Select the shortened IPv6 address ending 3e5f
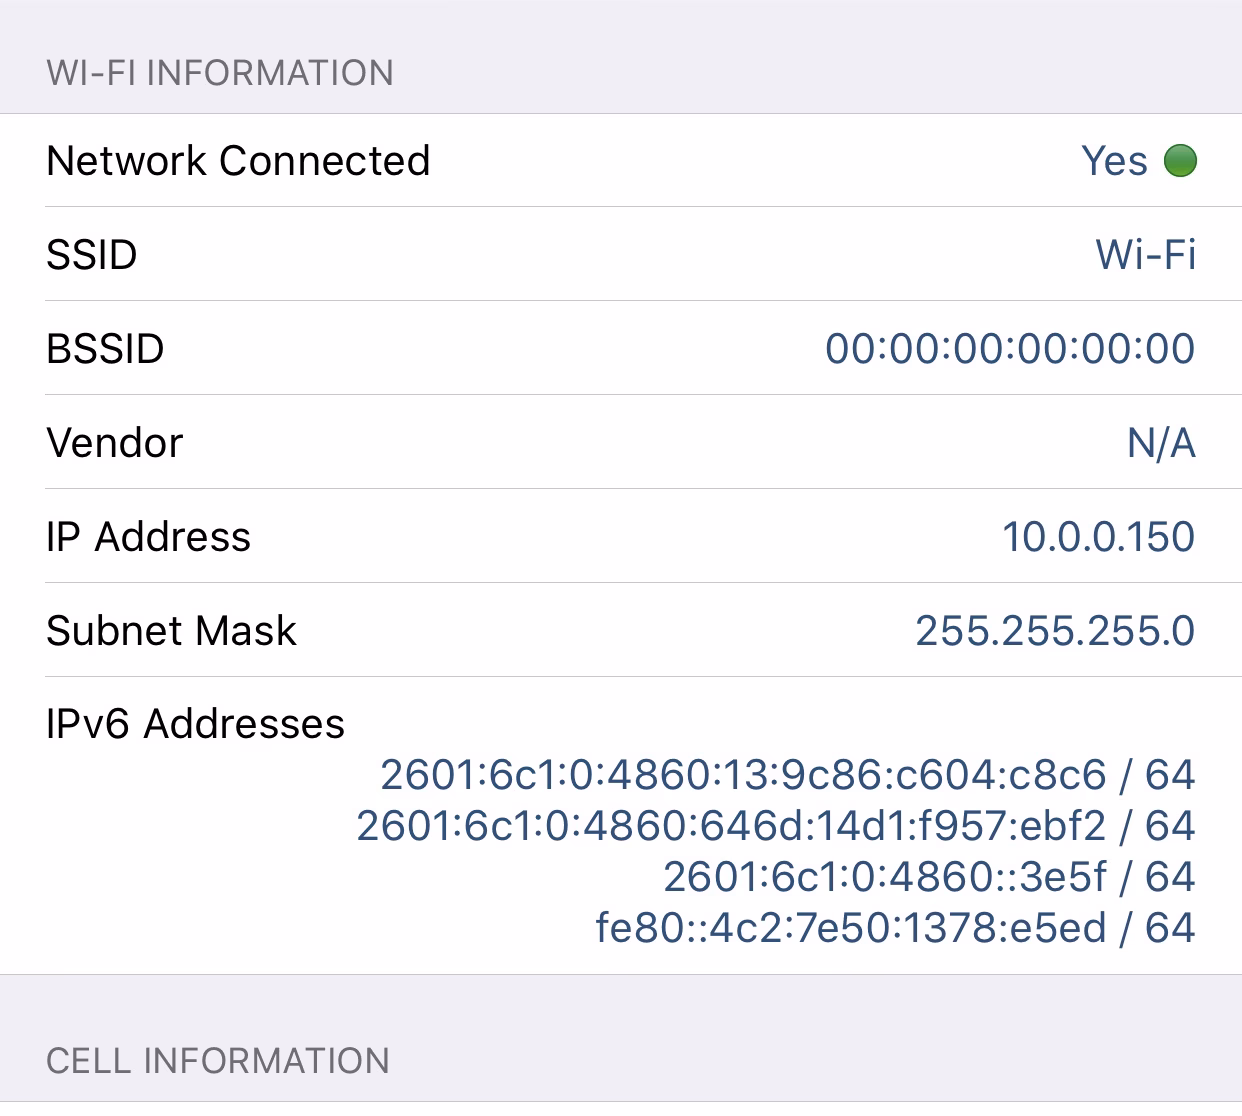Screen dimensions: 1242x1116 [930, 877]
